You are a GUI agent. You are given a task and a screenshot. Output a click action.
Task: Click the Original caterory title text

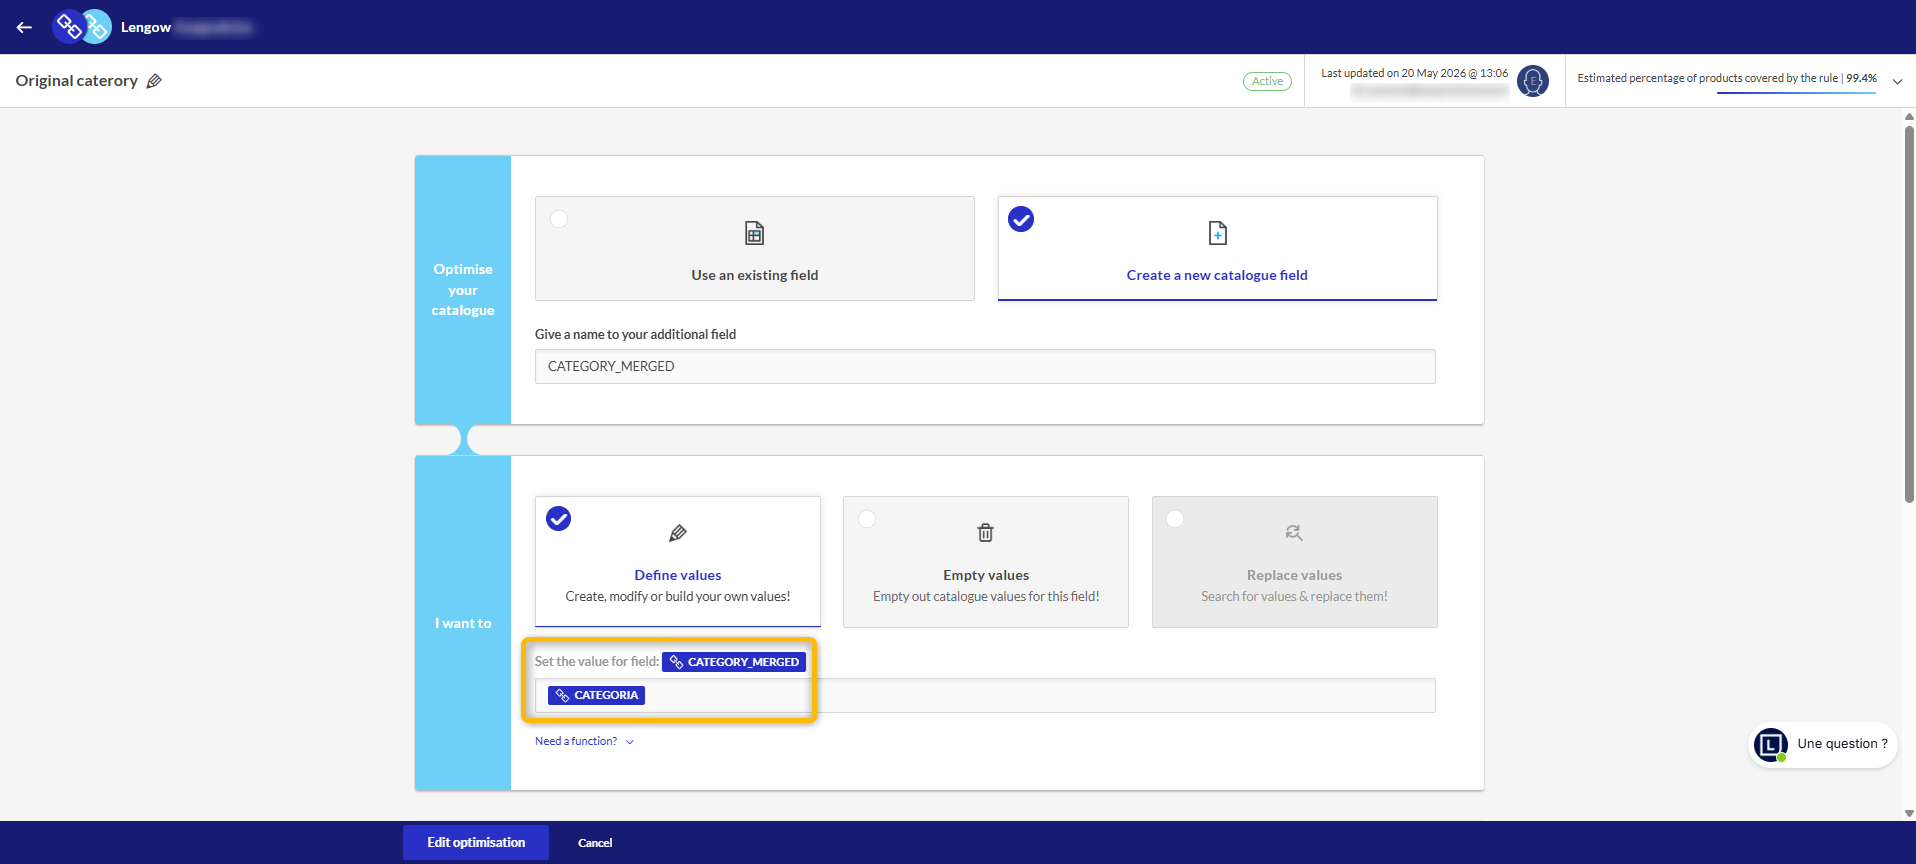click(77, 81)
